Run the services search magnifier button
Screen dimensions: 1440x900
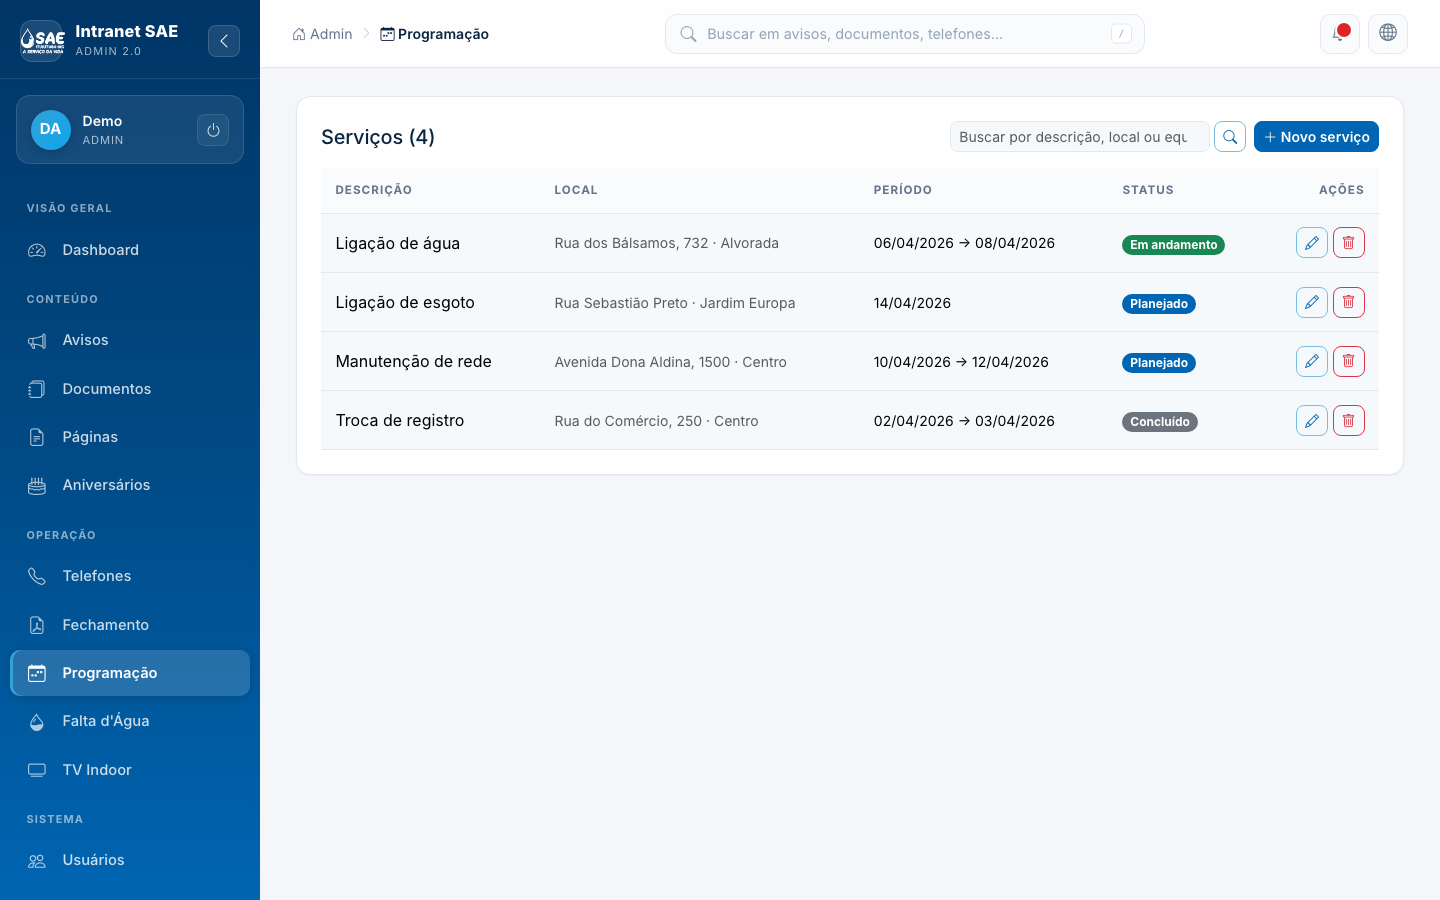point(1230,137)
